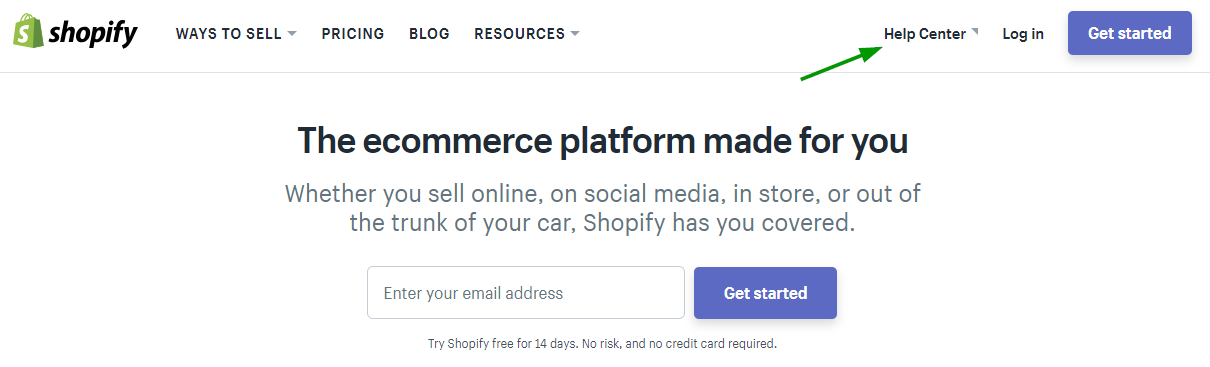The width and height of the screenshot is (1210, 367).
Task: Click the green arrow annotation
Action: (x=840, y=63)
